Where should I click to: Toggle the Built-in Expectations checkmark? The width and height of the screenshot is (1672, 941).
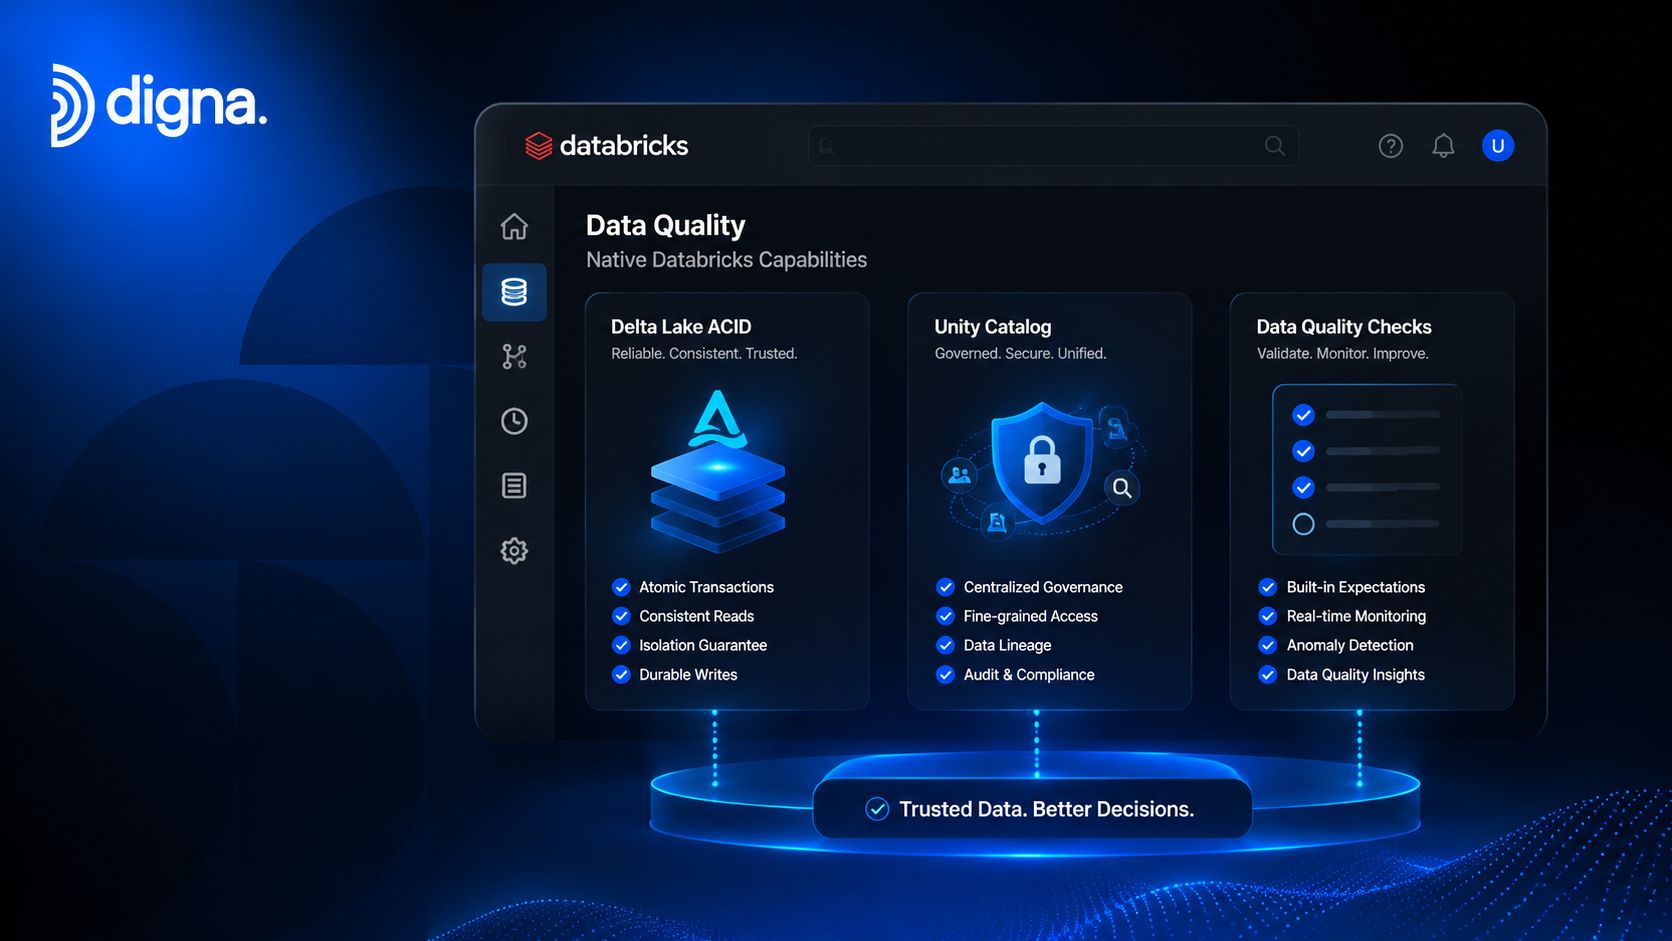tap(1268, 587)
